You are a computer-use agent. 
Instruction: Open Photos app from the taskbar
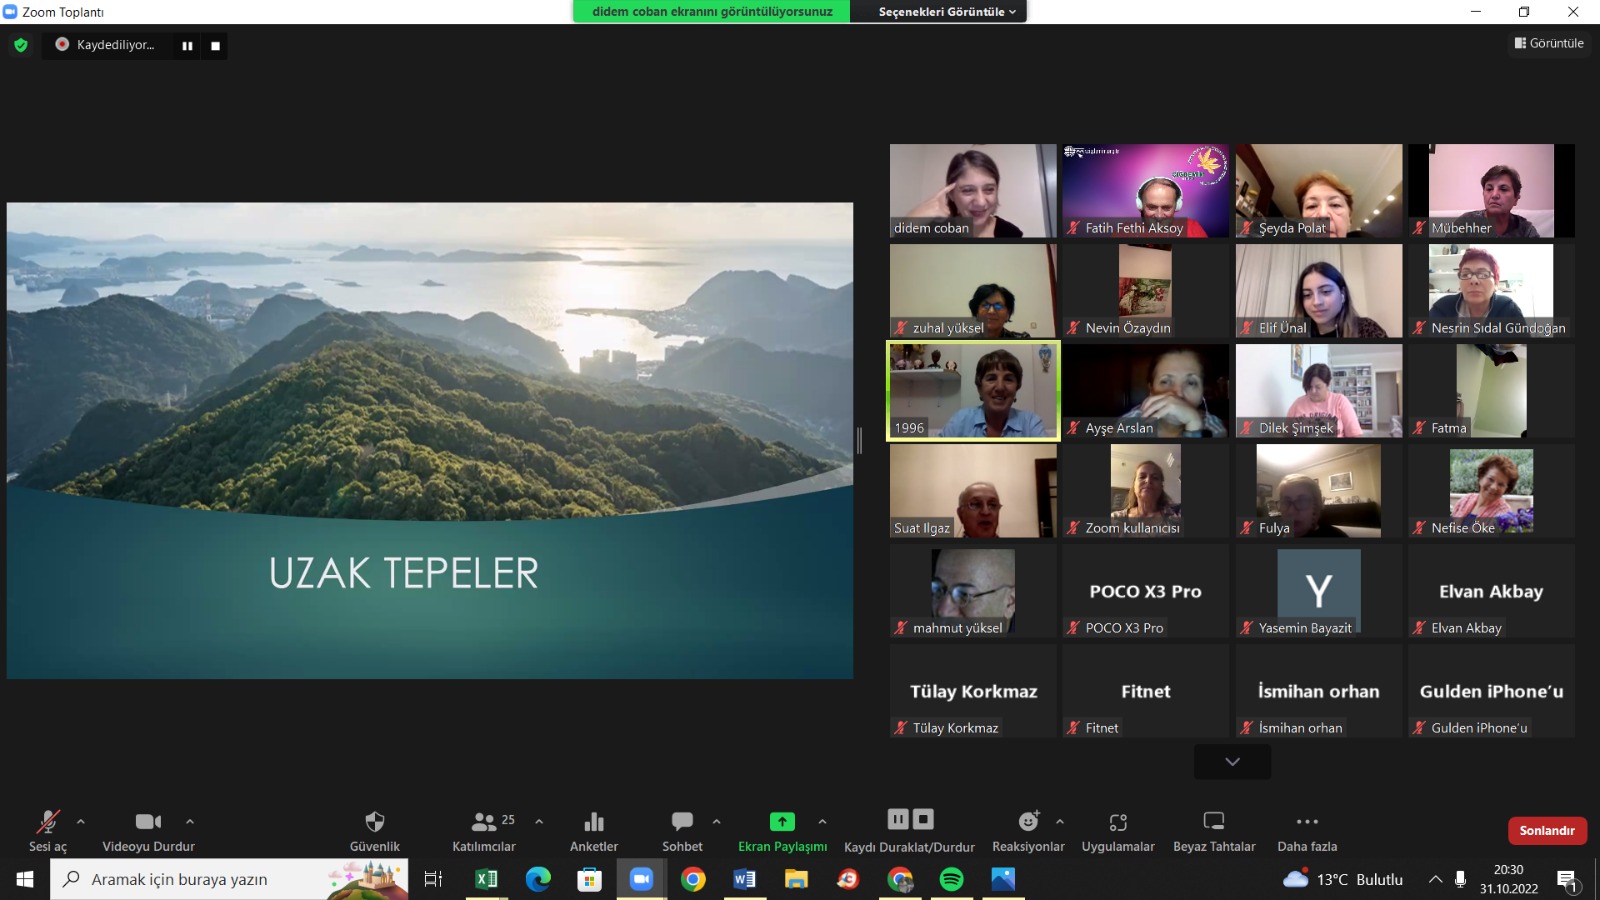[x=1003, y=879]
